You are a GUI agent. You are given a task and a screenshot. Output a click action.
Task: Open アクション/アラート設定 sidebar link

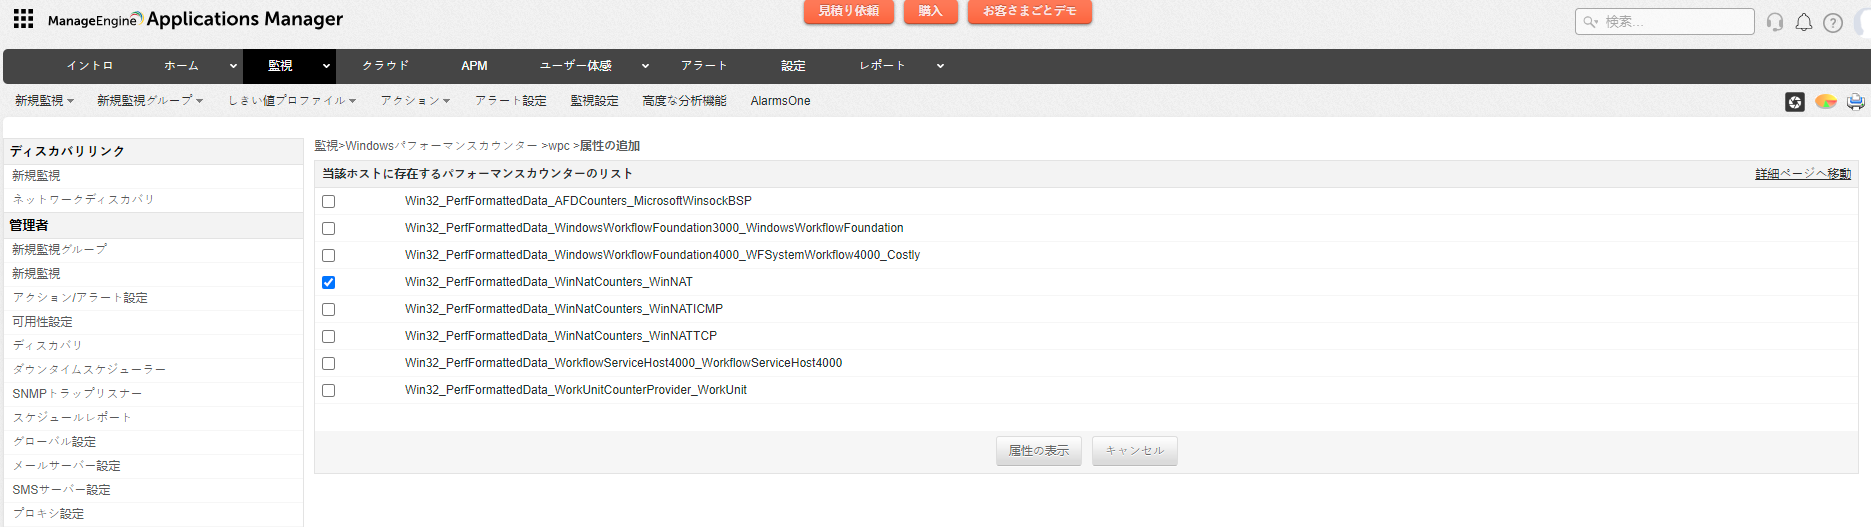tap(80, 298)
